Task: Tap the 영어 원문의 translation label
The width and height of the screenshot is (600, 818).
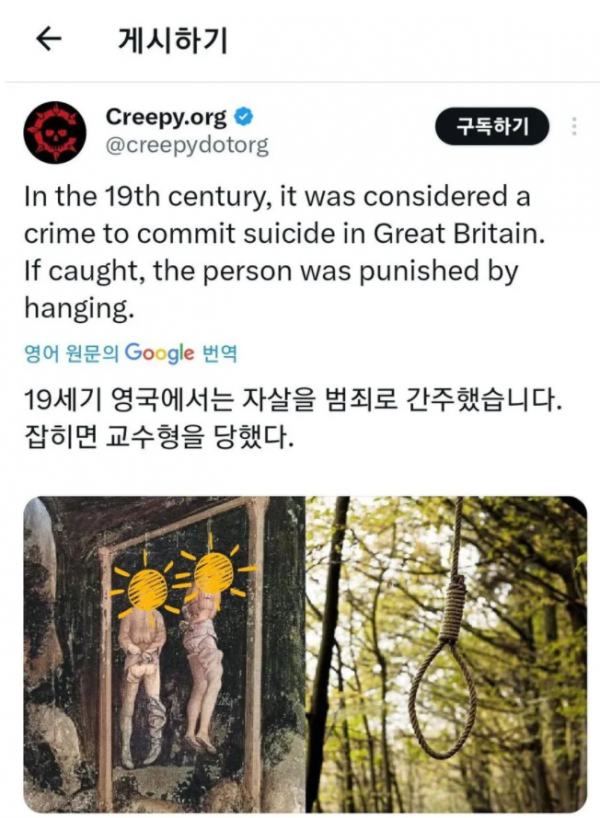Action: [71, 354]
